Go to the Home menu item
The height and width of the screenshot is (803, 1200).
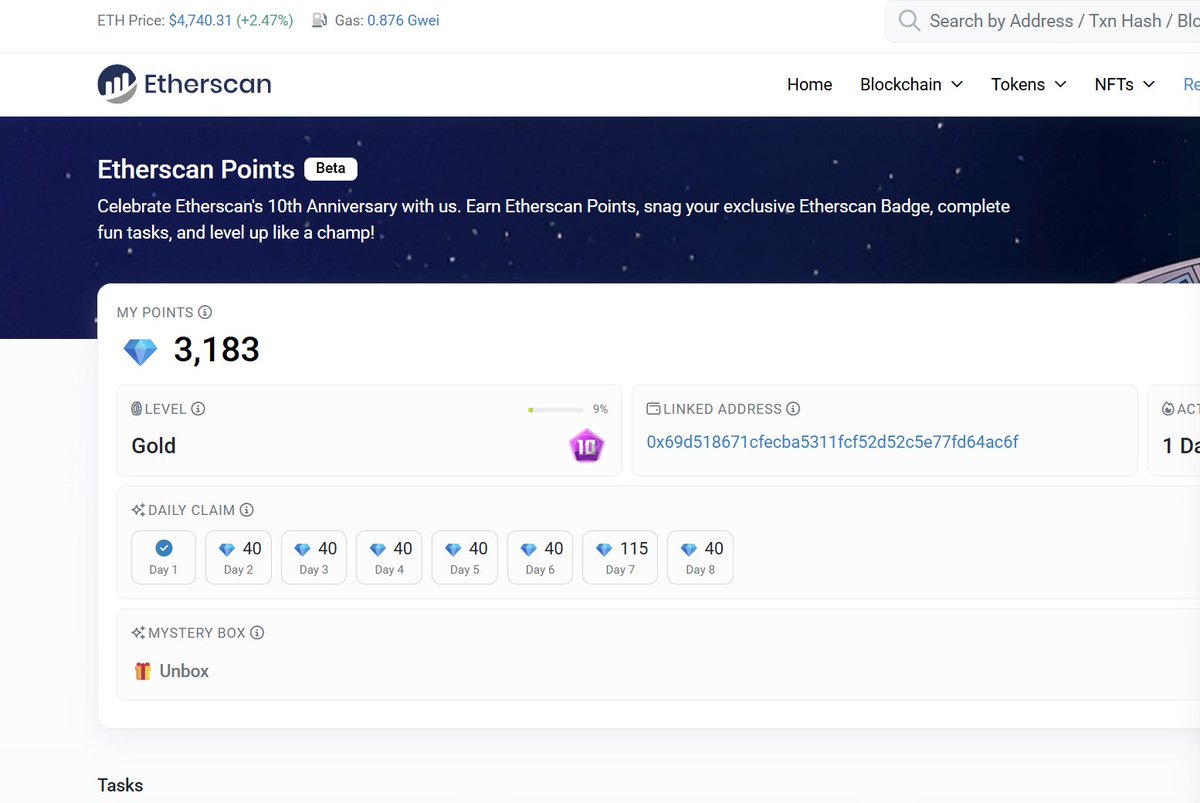click(x=810, y=84)
